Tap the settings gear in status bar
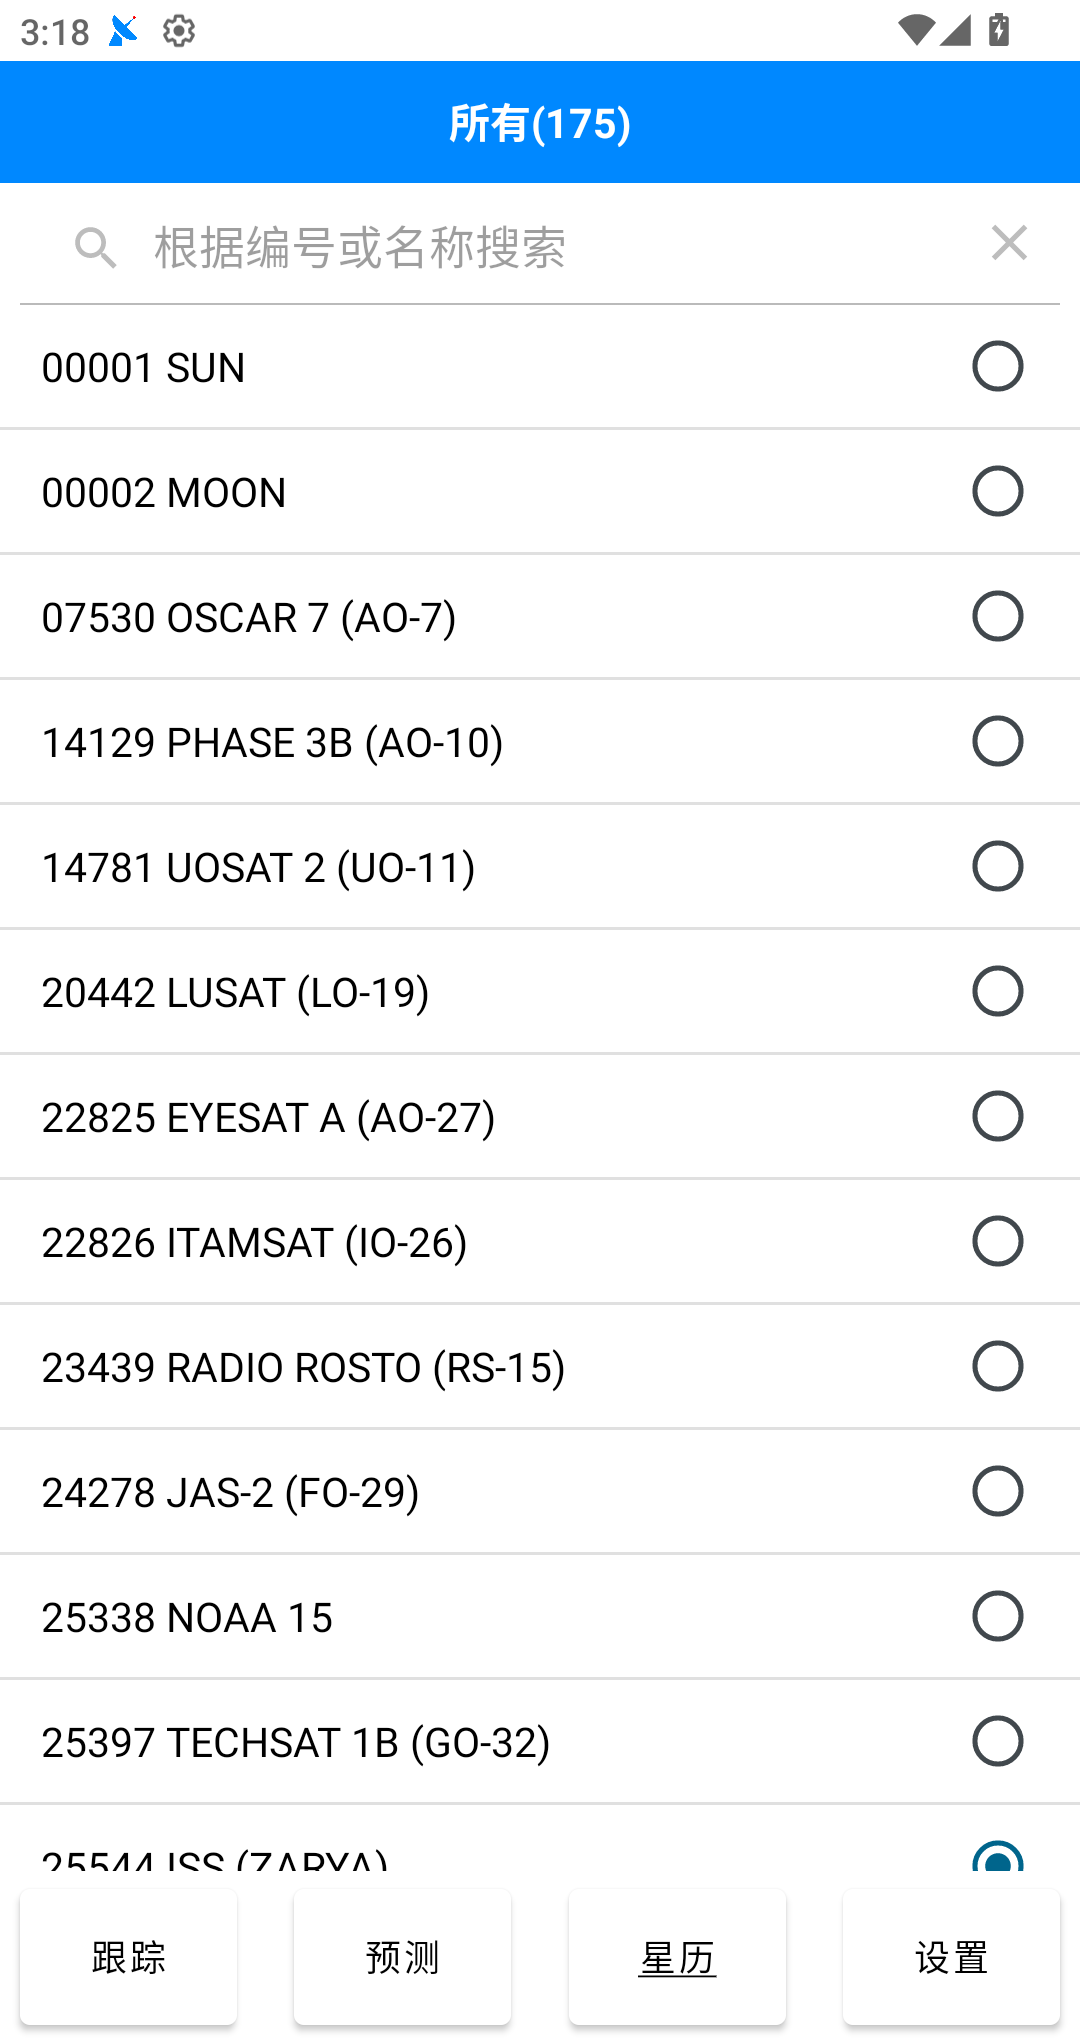The image size is (1080, 2040). pyautogui.click(x=179, y=31)
